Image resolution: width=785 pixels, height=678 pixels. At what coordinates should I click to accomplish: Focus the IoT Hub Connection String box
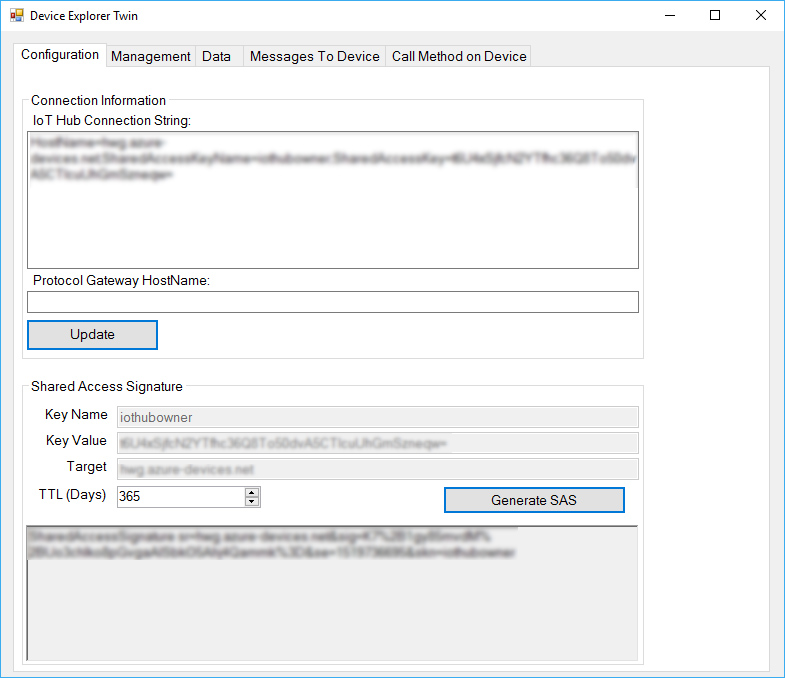[333, 200]
